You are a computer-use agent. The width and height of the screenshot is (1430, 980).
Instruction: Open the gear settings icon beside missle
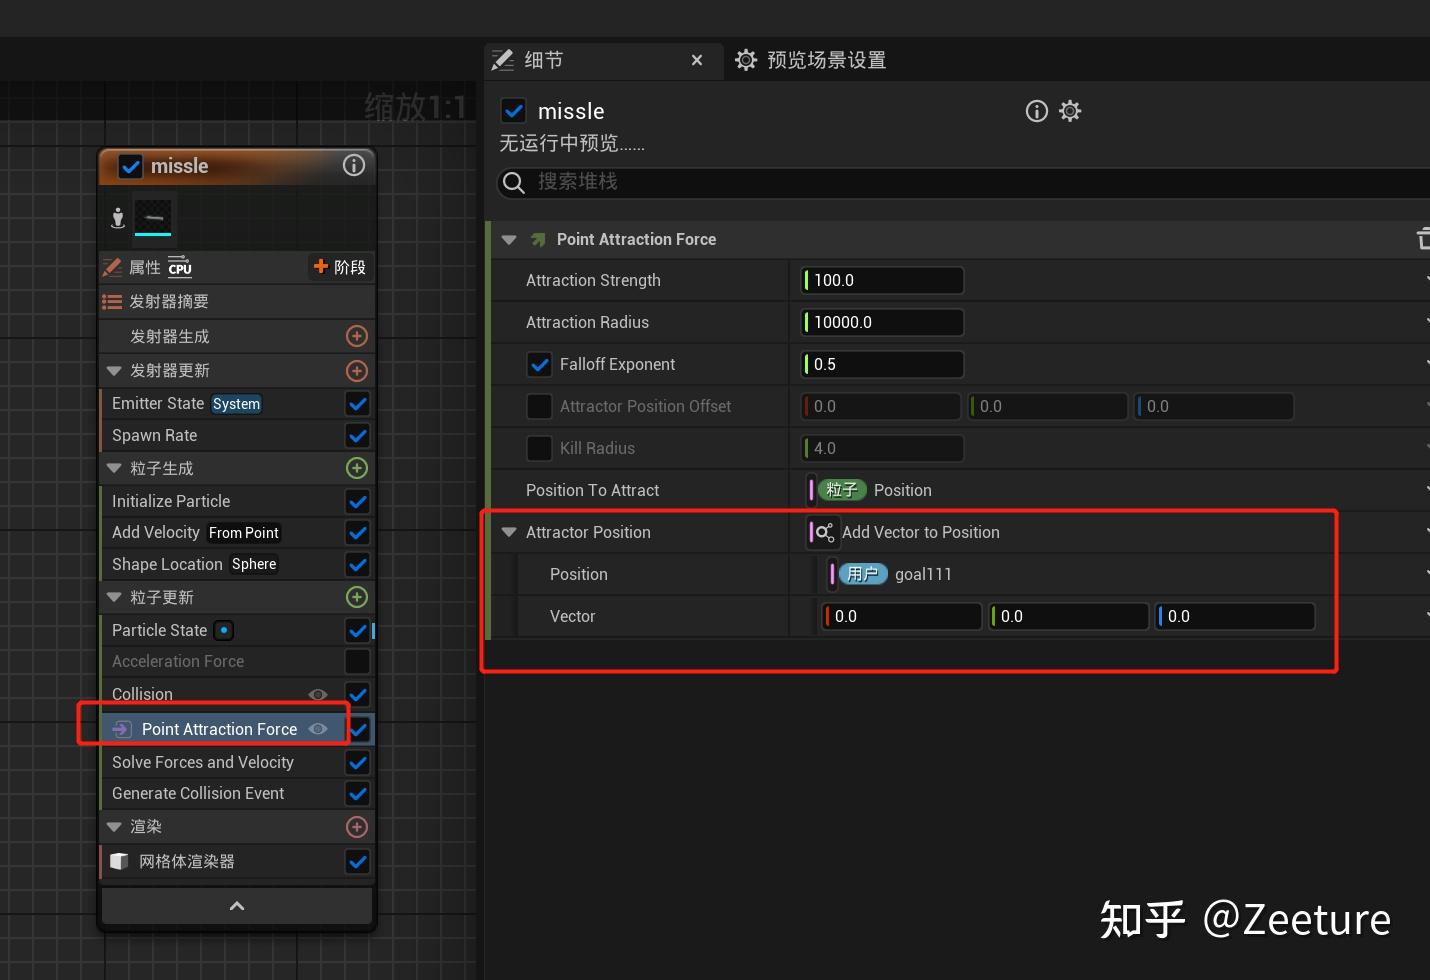click(1070, 111)
